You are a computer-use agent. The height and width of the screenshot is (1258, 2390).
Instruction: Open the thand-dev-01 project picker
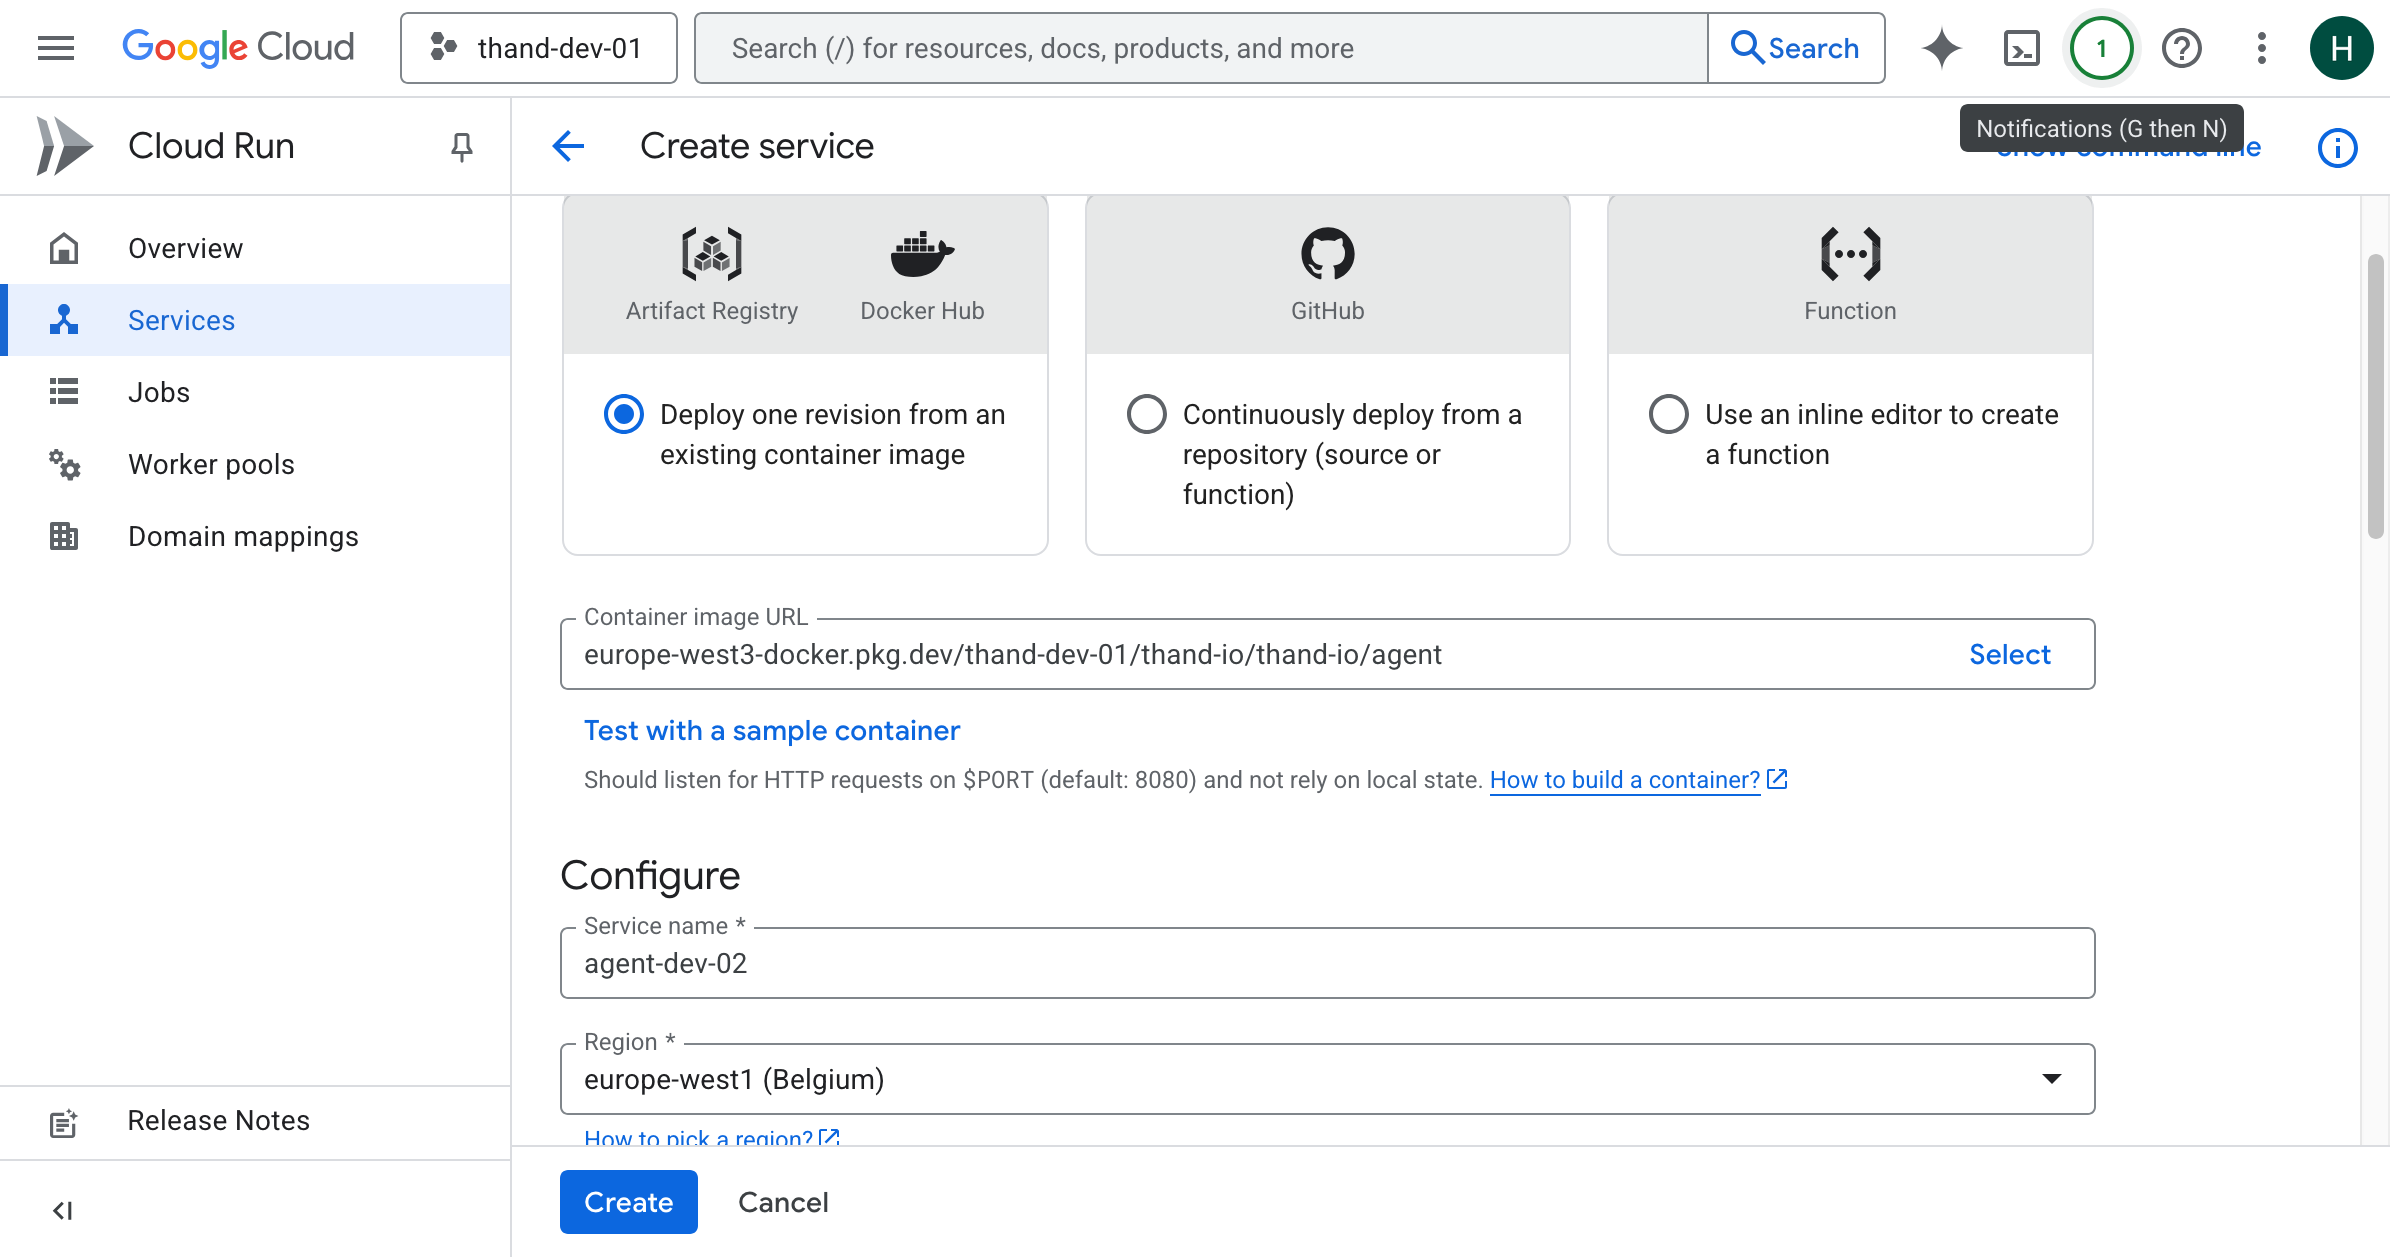[x=539, y=48]
